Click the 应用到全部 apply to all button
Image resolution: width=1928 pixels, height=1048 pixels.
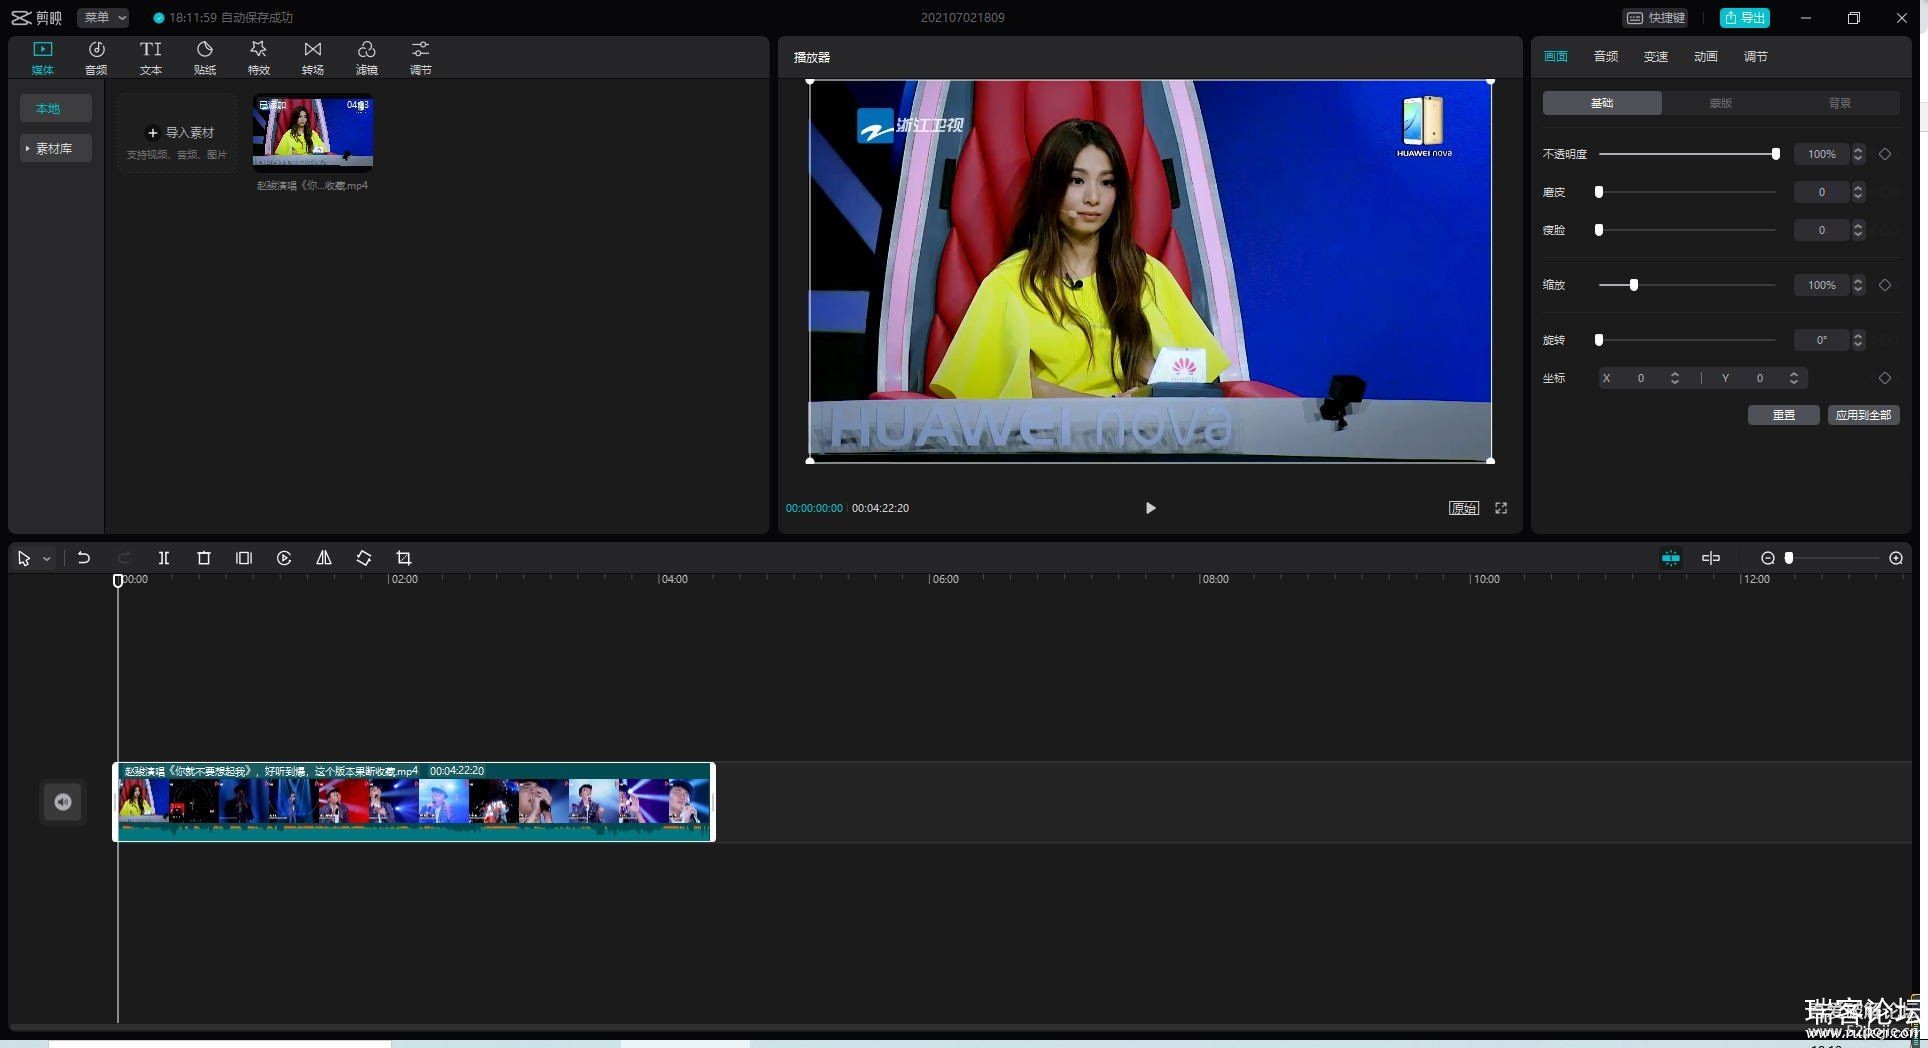1864,415
